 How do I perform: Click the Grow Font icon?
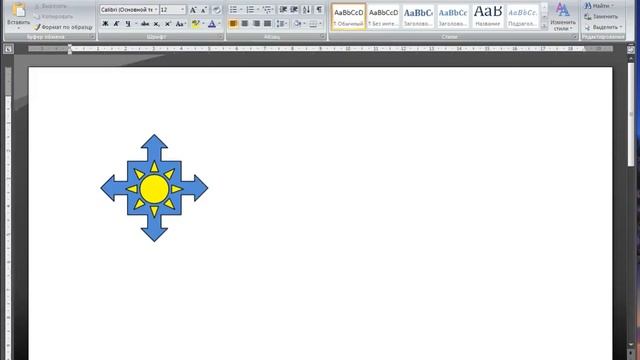point(193,10)
